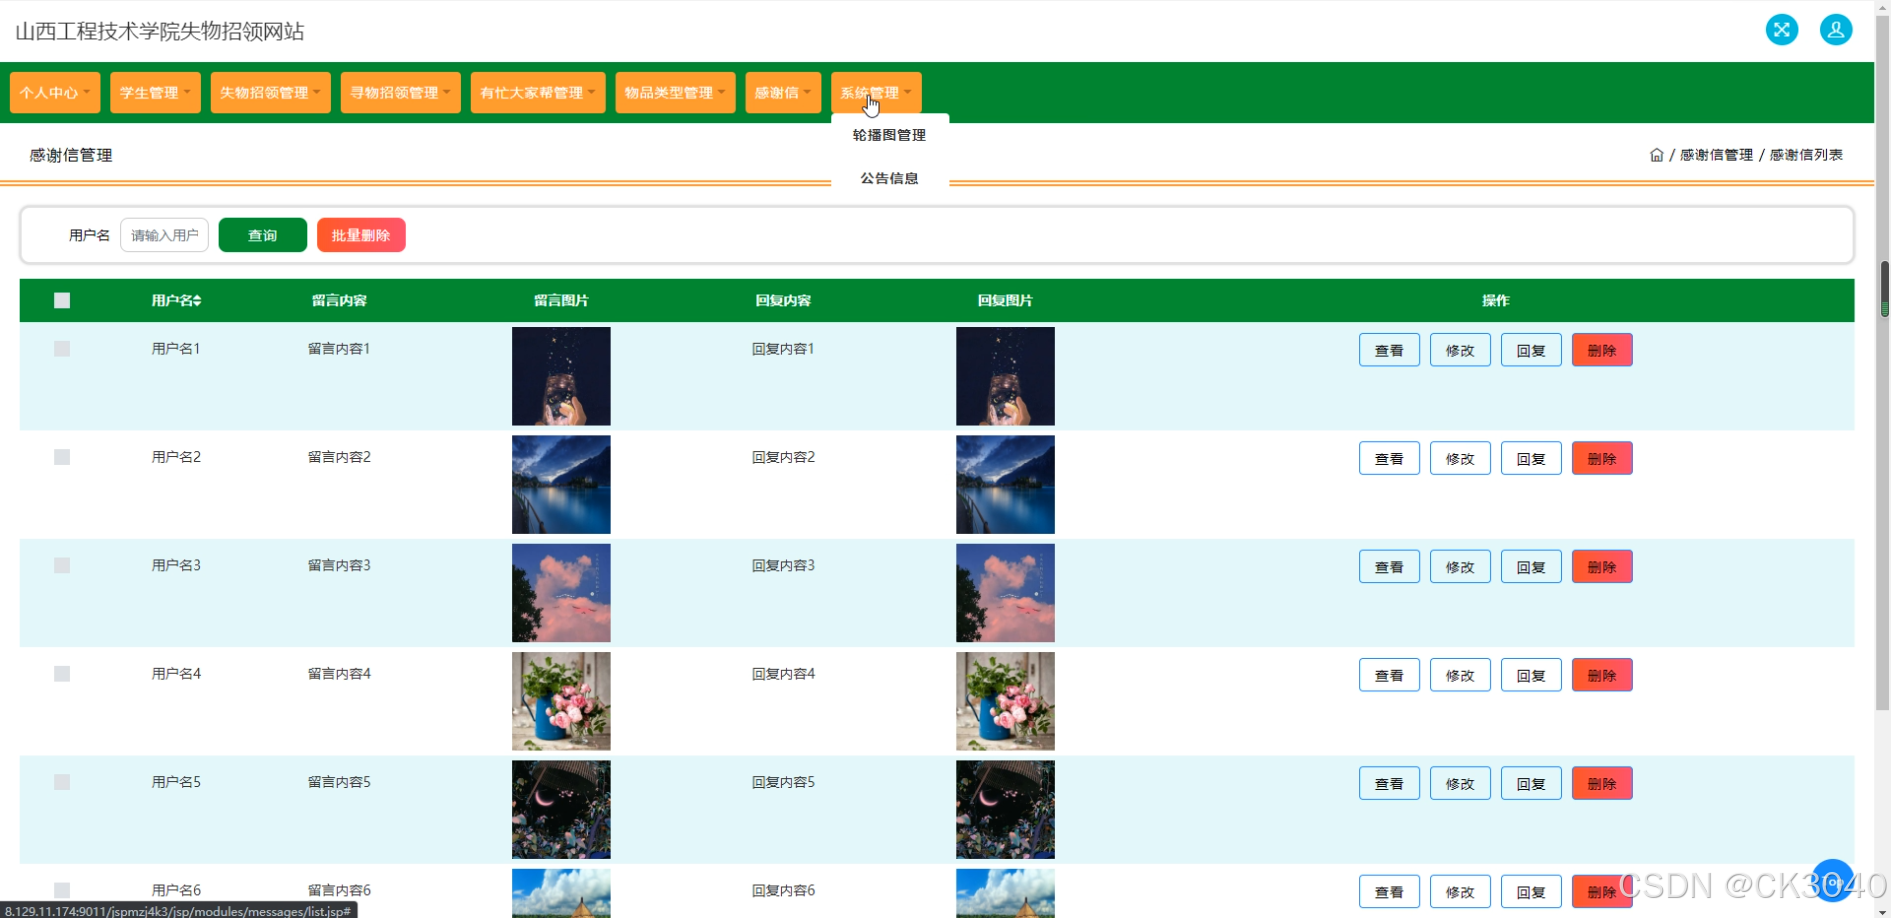The width and height of the screenshot is (1891, 918).
Task: Click 回复 for 用户名1
Action: click(x=1531, y=350)
